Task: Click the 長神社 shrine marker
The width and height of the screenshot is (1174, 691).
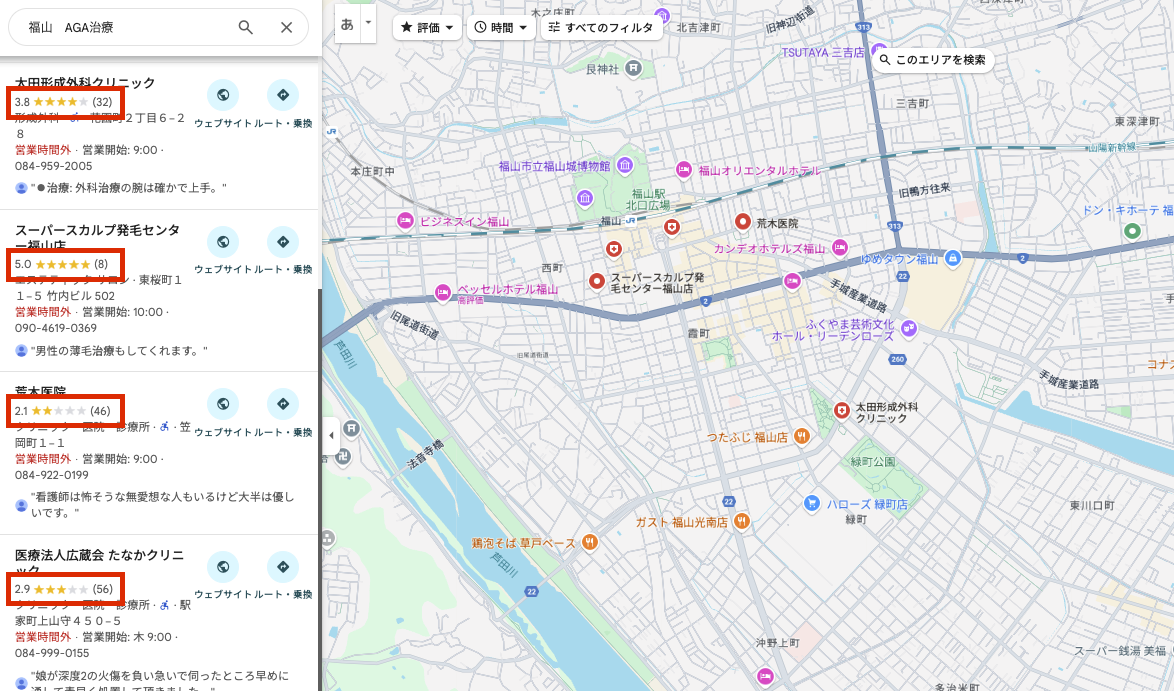Action: tap(634, 69)
